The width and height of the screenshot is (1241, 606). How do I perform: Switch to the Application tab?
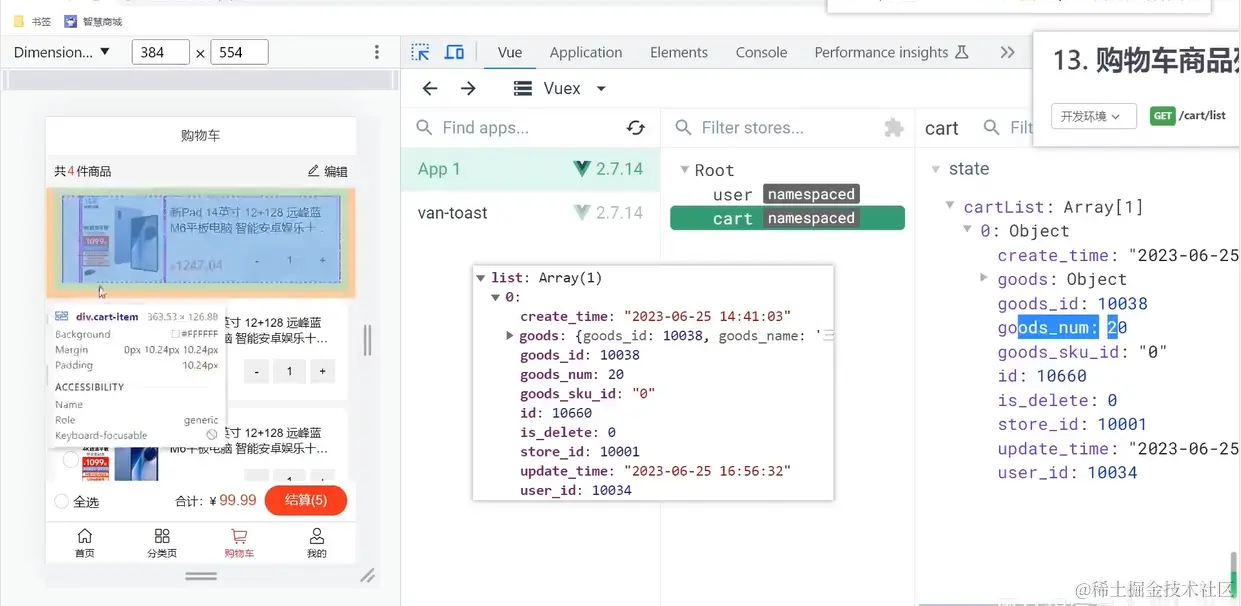tap(586, 52)
